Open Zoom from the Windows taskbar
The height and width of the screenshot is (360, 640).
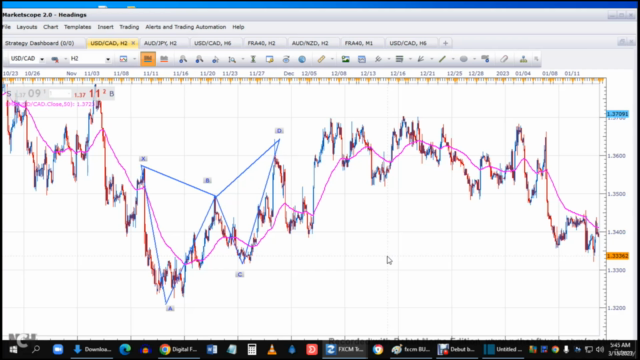58,349
